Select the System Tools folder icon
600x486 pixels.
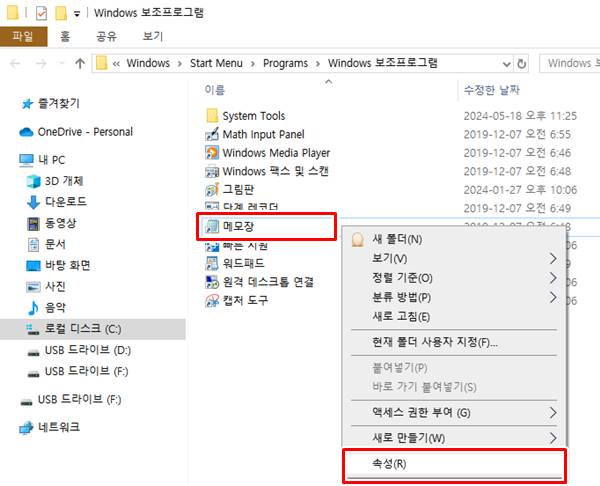[x=212, y=116]
